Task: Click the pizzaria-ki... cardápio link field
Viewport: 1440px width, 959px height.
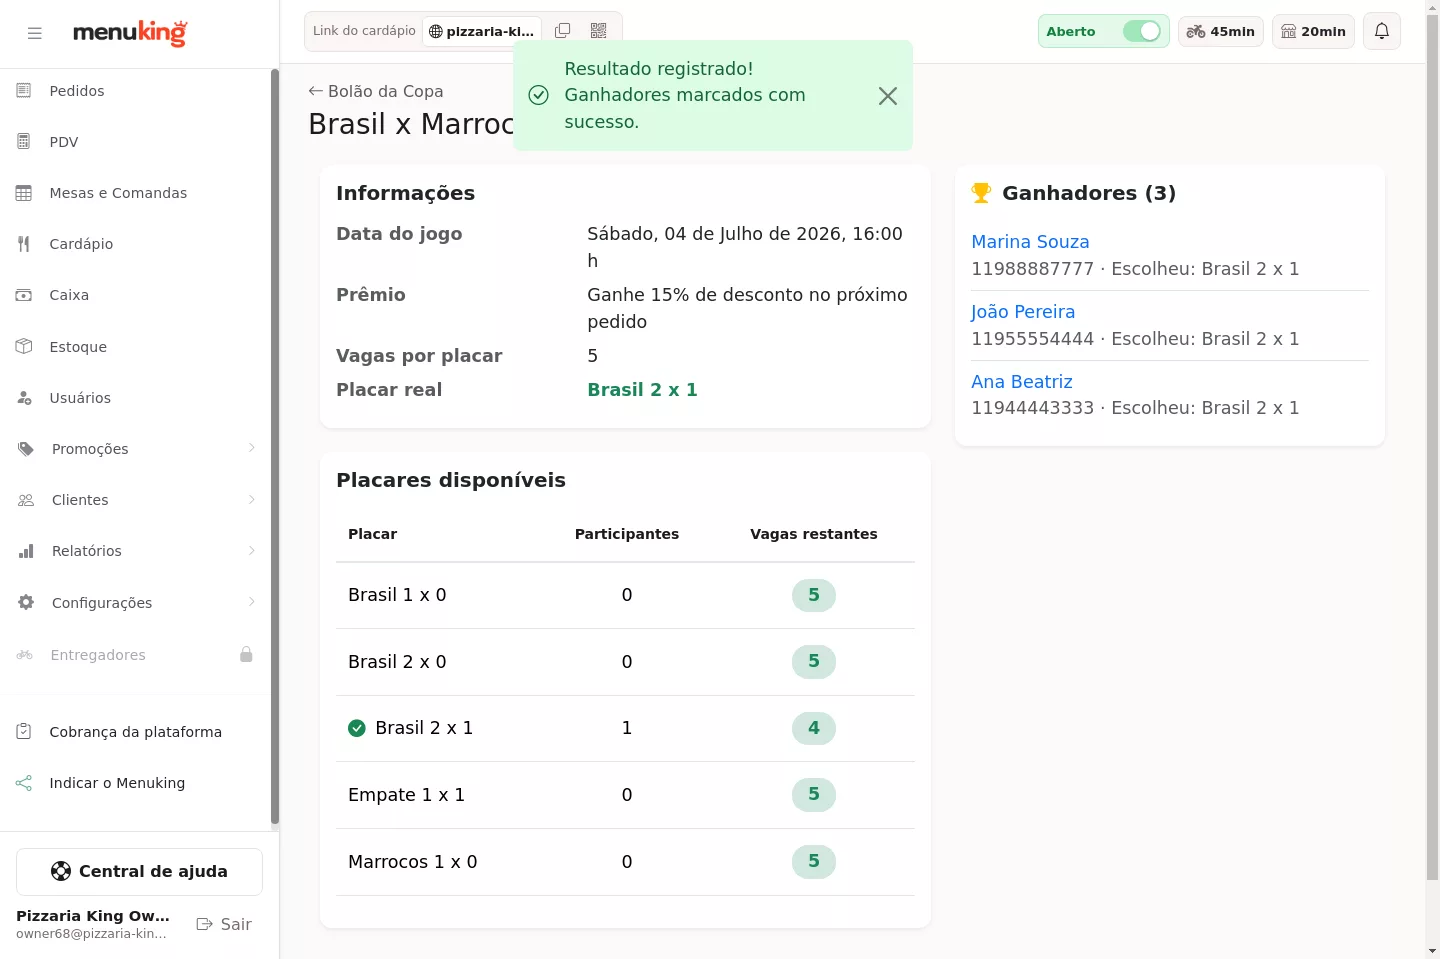Action: (482, 31)
